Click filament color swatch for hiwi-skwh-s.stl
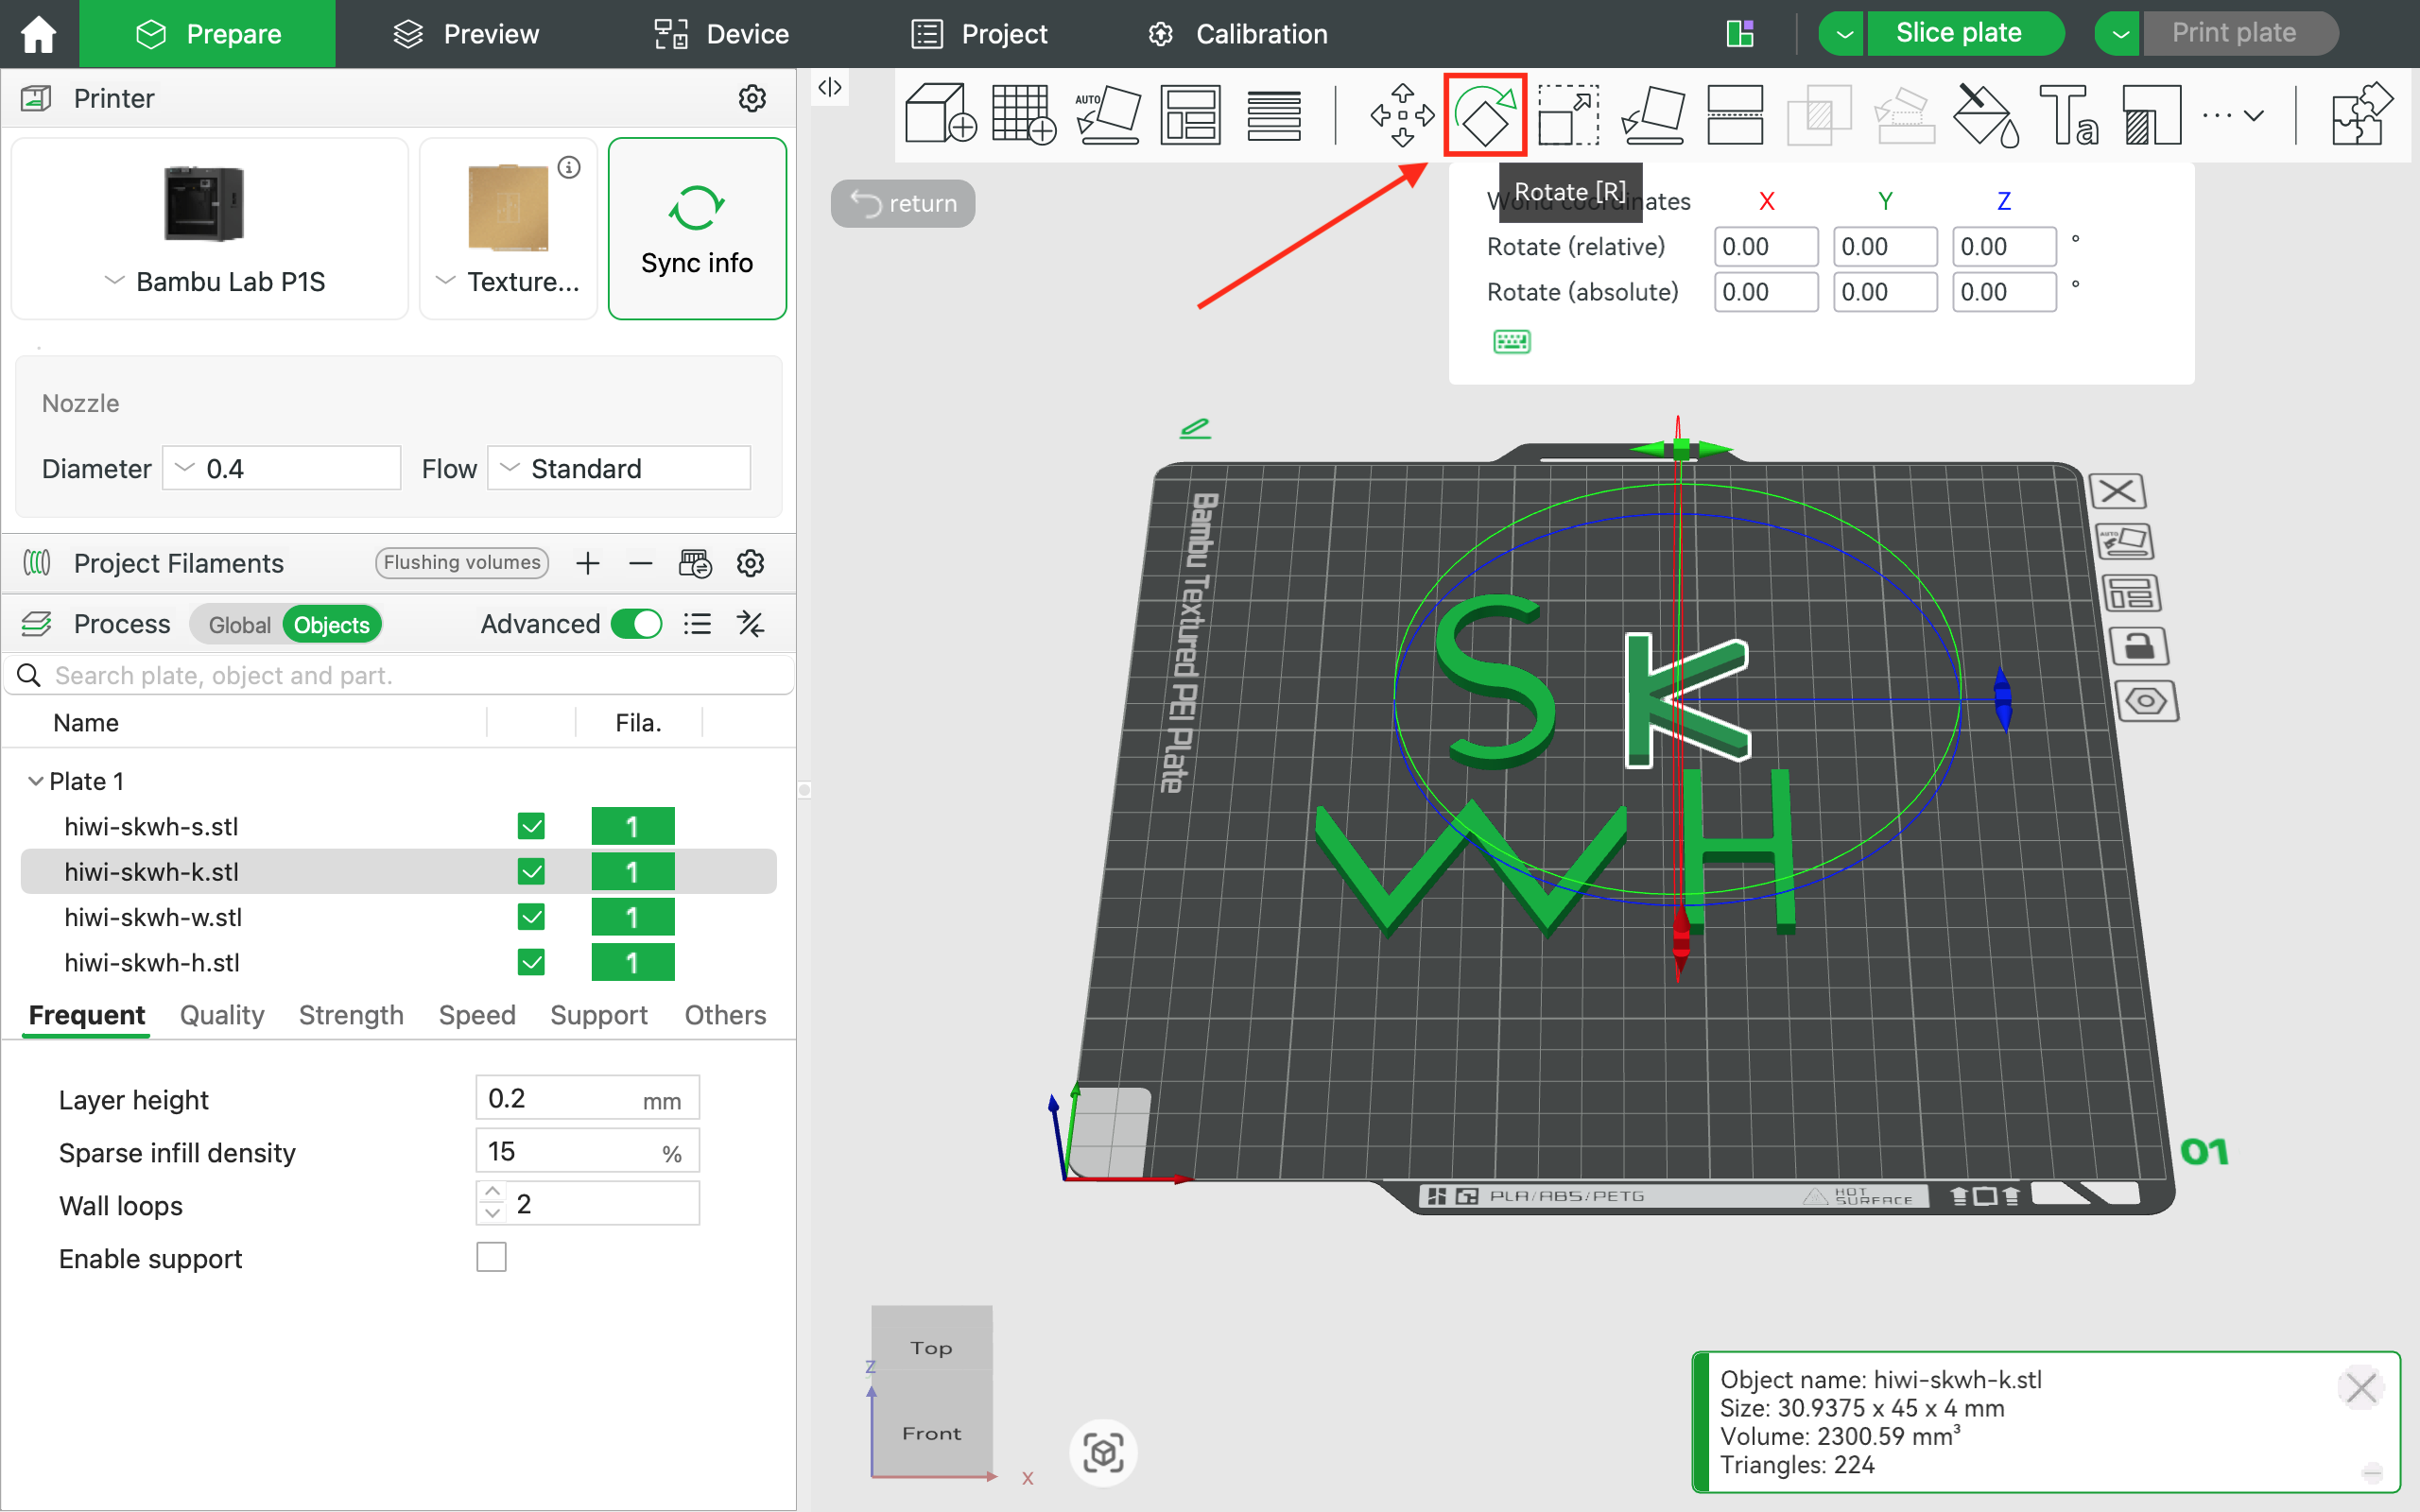This screenshot has width=2420, height=1512. point(632,827)
